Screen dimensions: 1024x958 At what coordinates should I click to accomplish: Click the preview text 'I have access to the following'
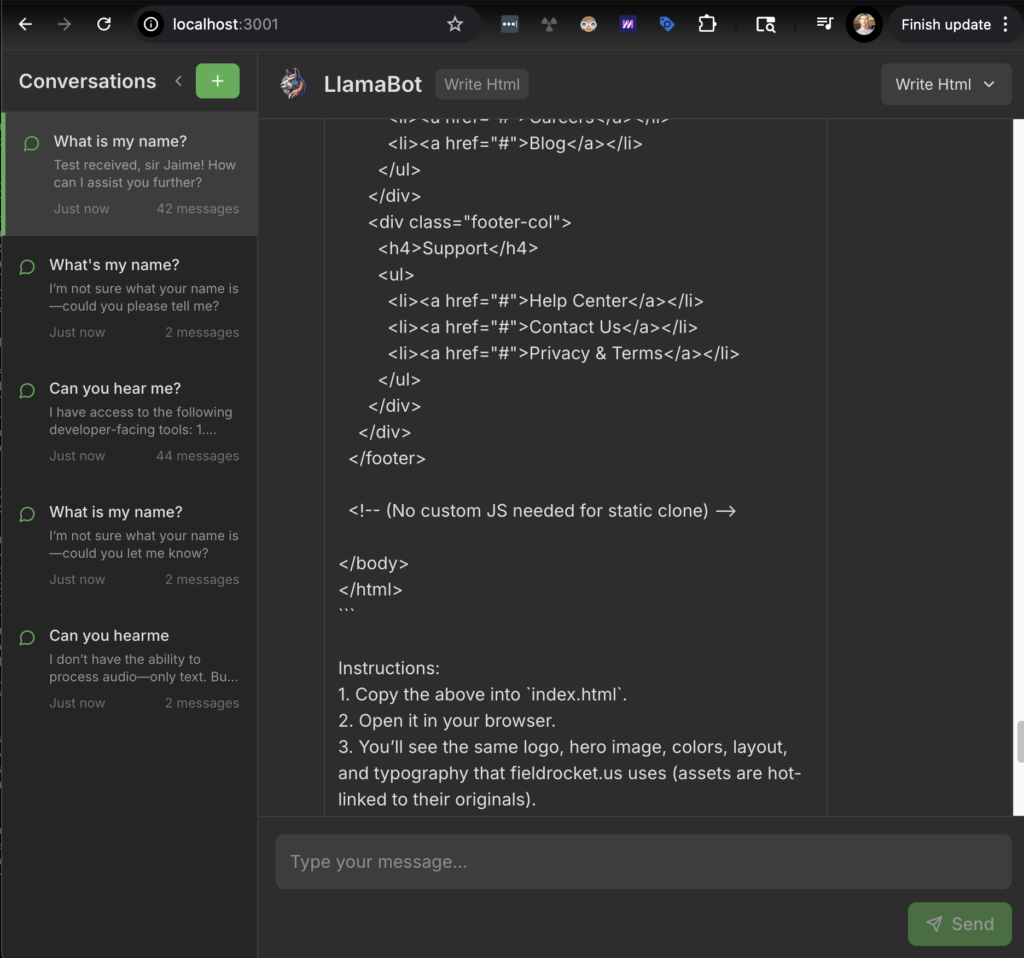140,412
